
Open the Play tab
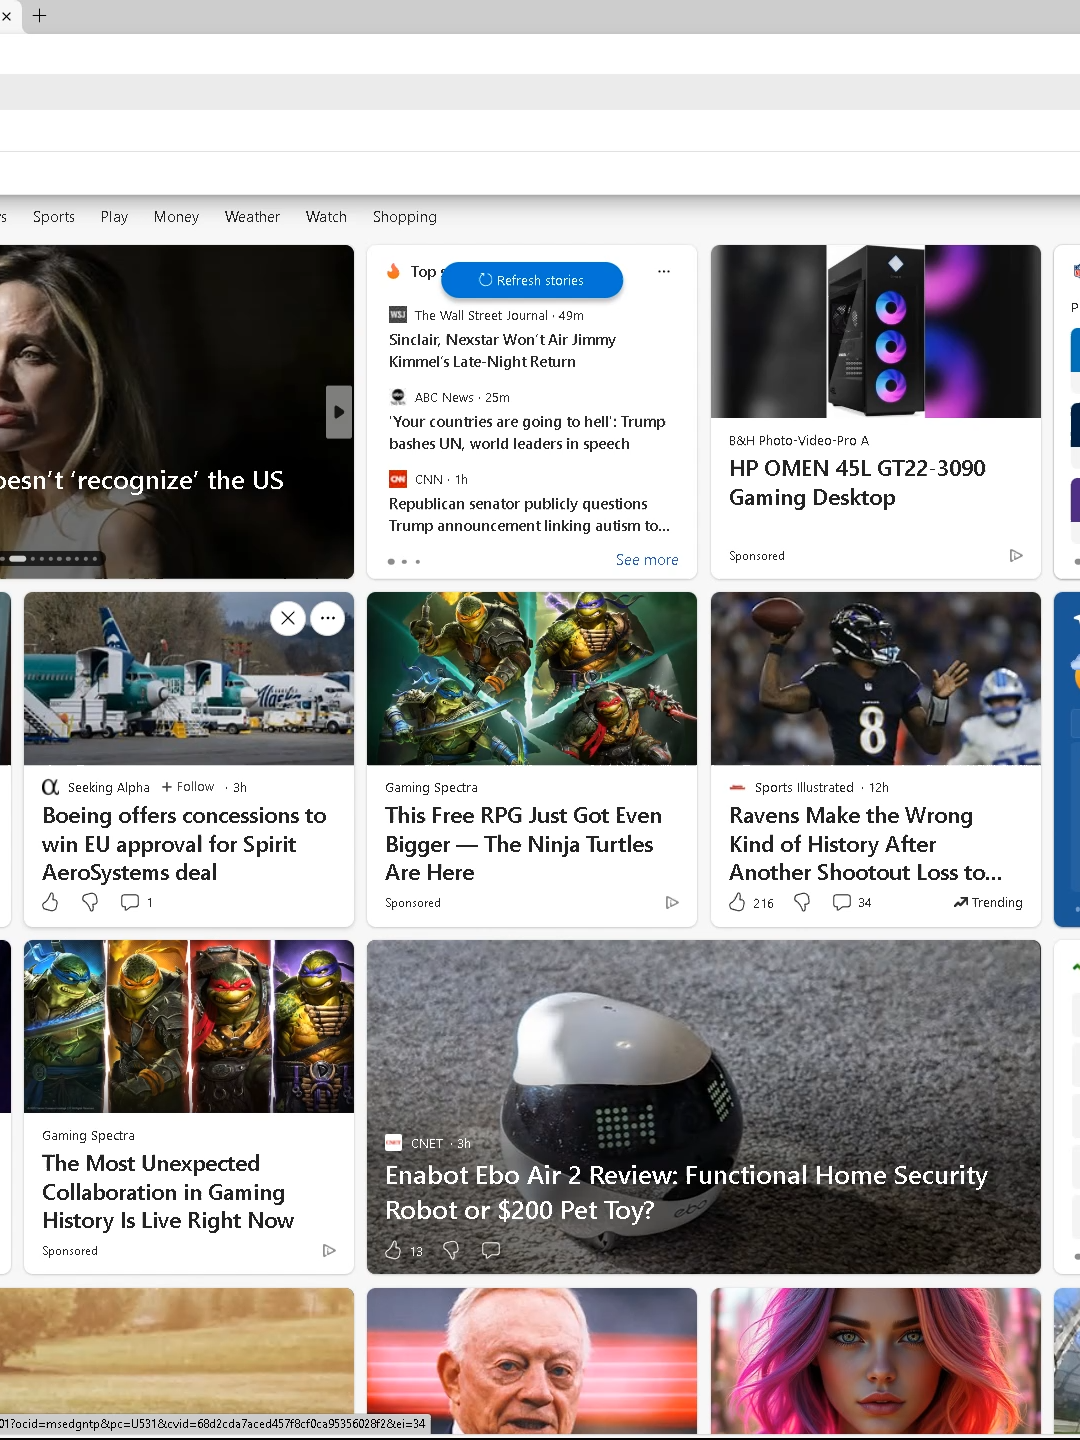114,217
